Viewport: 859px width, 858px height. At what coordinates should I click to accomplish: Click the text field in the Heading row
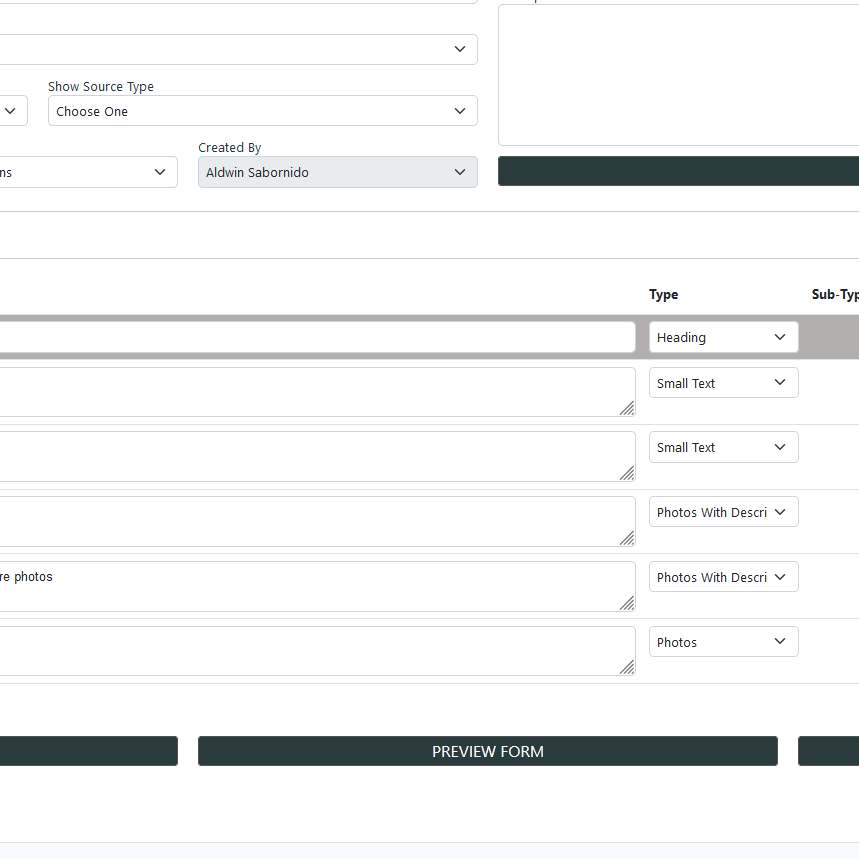(316, 337)
